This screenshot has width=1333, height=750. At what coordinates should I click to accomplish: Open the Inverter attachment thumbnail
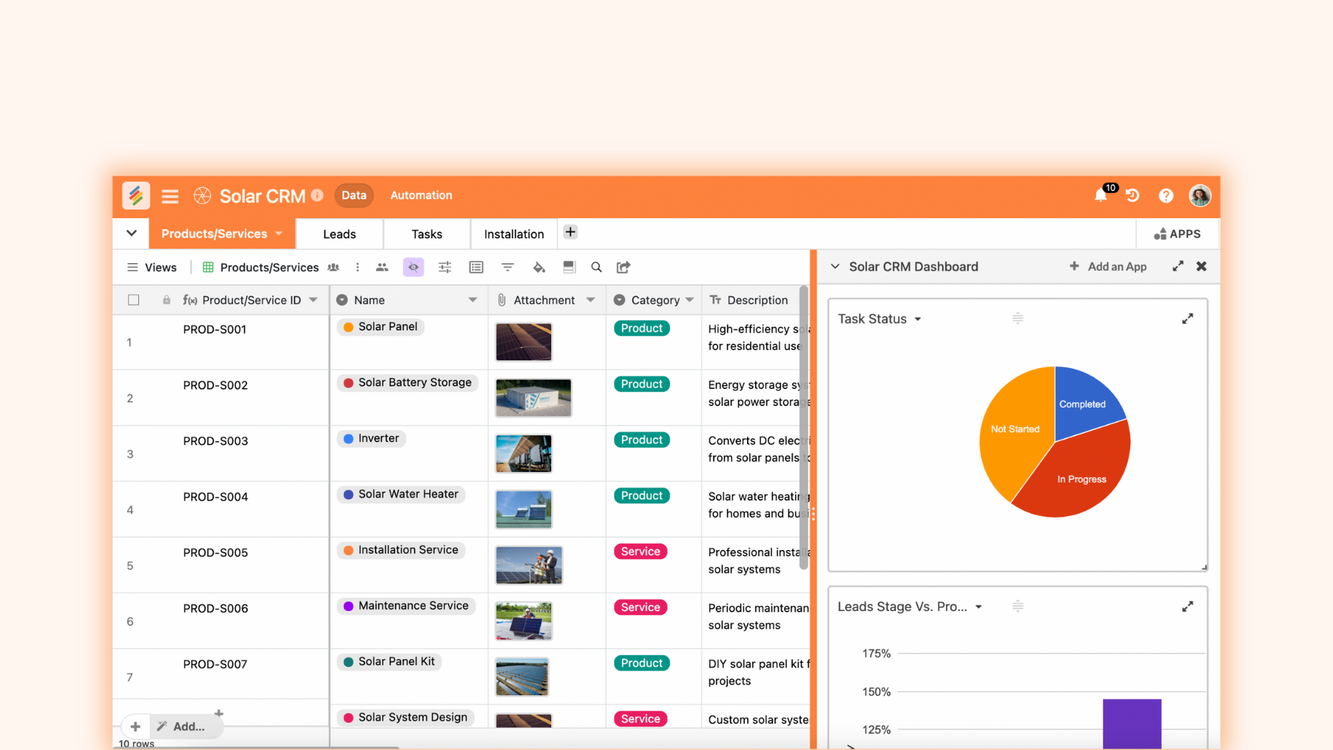tap(524, 454)
